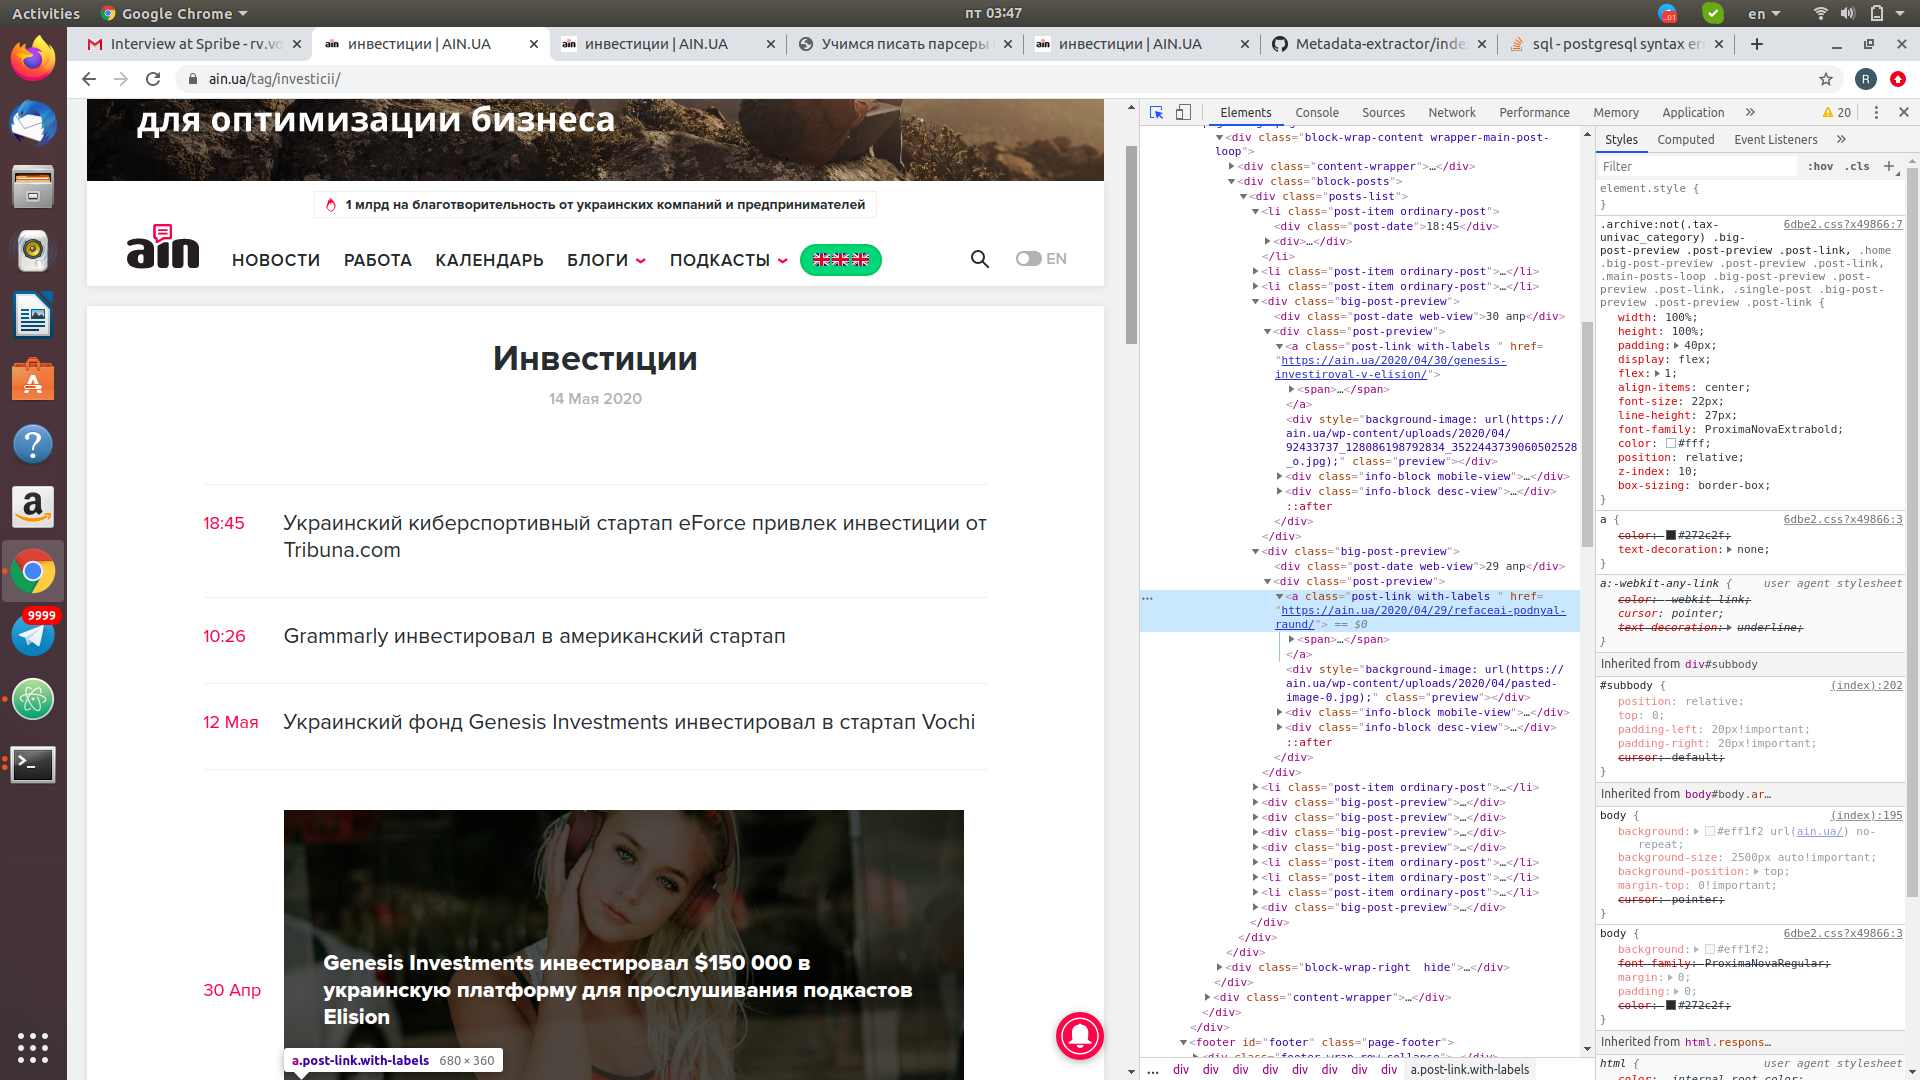This screenshot has width=1920, height=1080.
Task: Click the 20 warnings indicator in DevTools
Action: coord(1837,113)
